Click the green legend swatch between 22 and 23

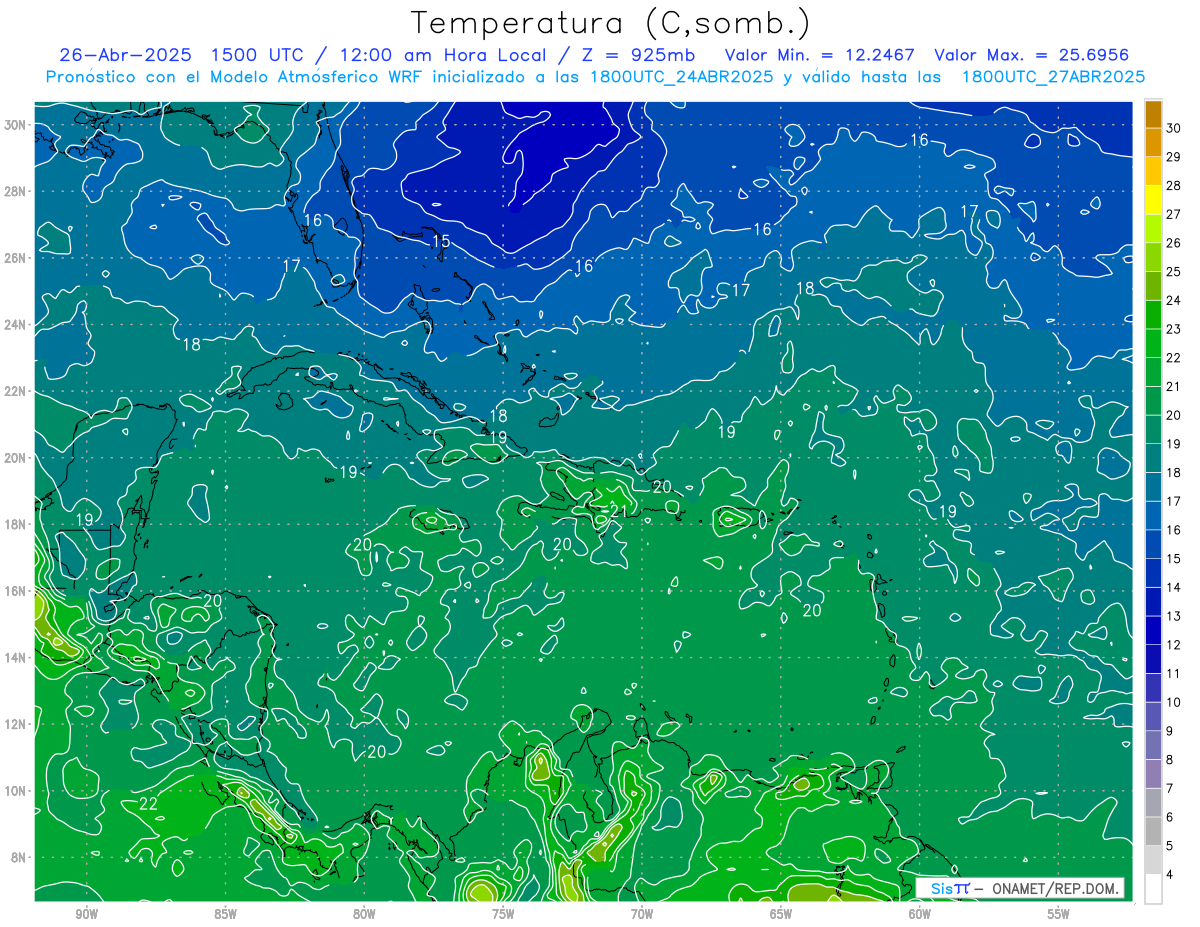tap(1153, 343)
